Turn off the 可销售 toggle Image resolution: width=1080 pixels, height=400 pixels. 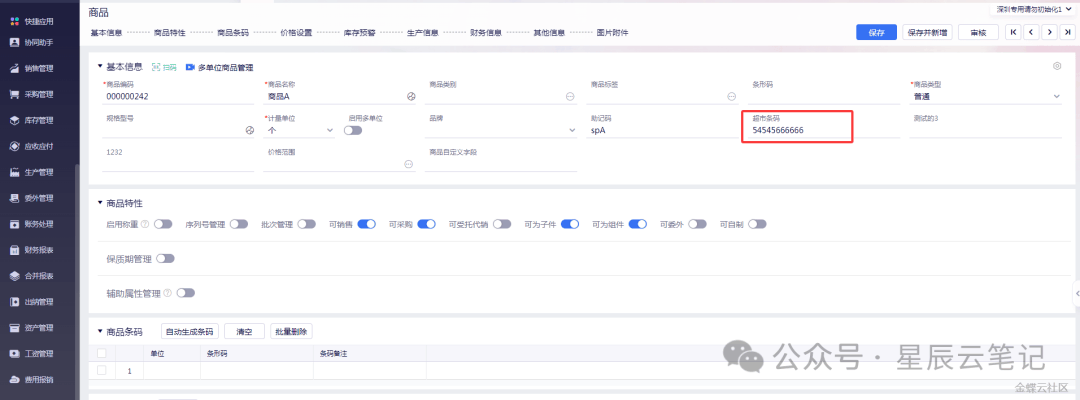[366, 224]
